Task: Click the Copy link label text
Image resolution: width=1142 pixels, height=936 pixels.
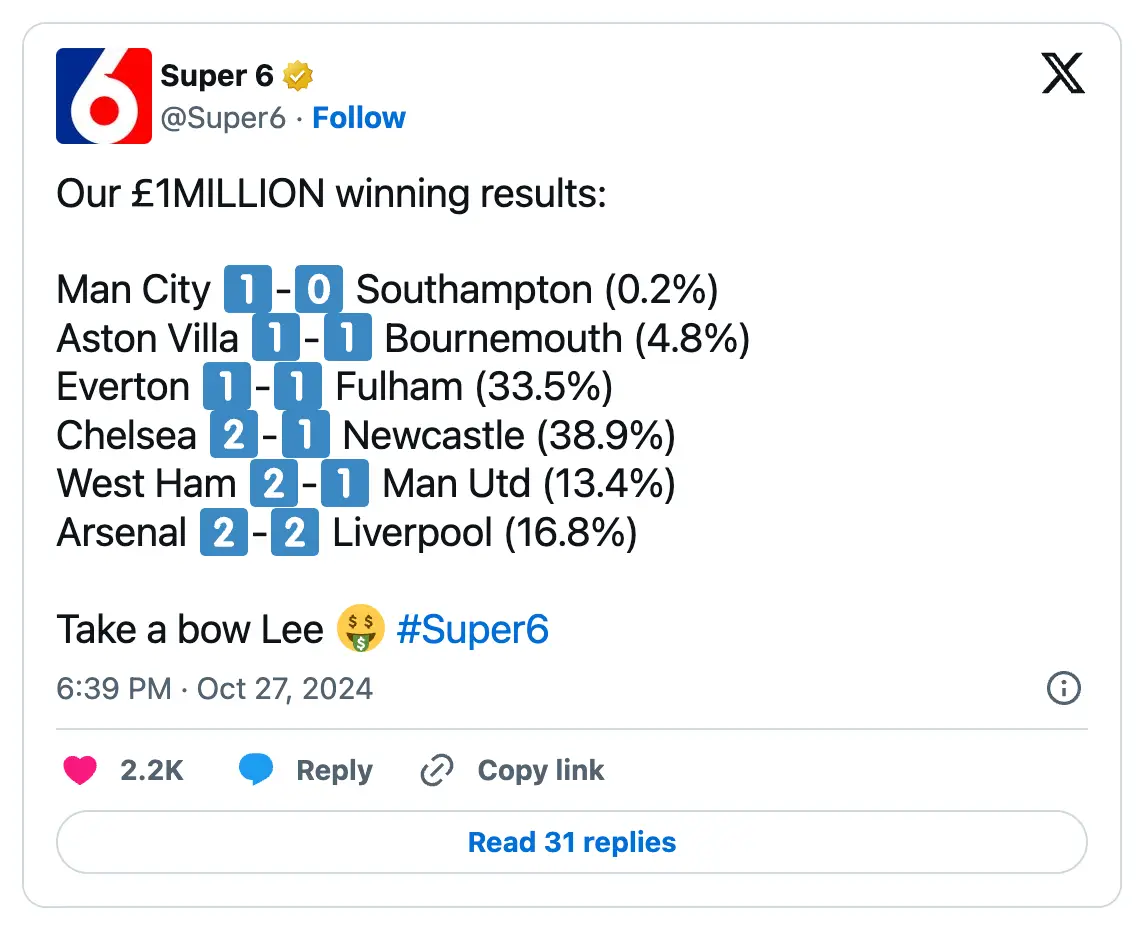Action: coord(540,770)
